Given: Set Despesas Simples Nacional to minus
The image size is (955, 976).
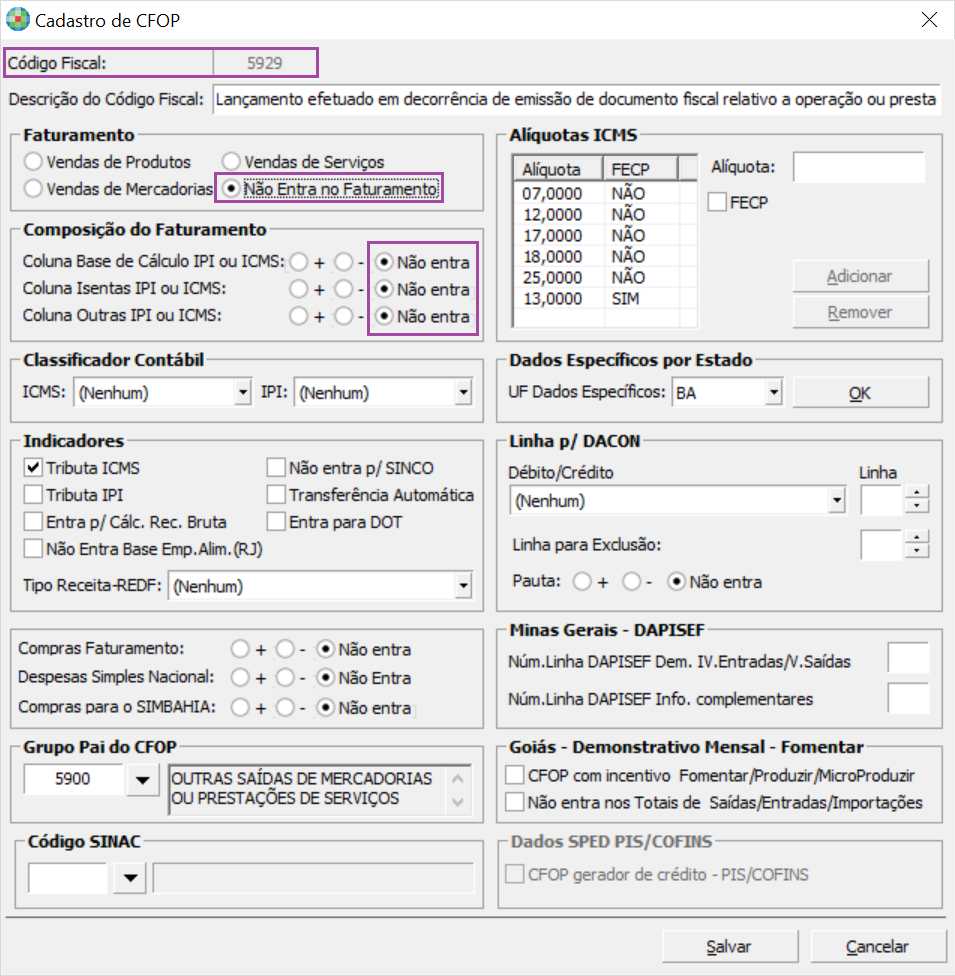Looking at the screenshot, I should point(285,678).
